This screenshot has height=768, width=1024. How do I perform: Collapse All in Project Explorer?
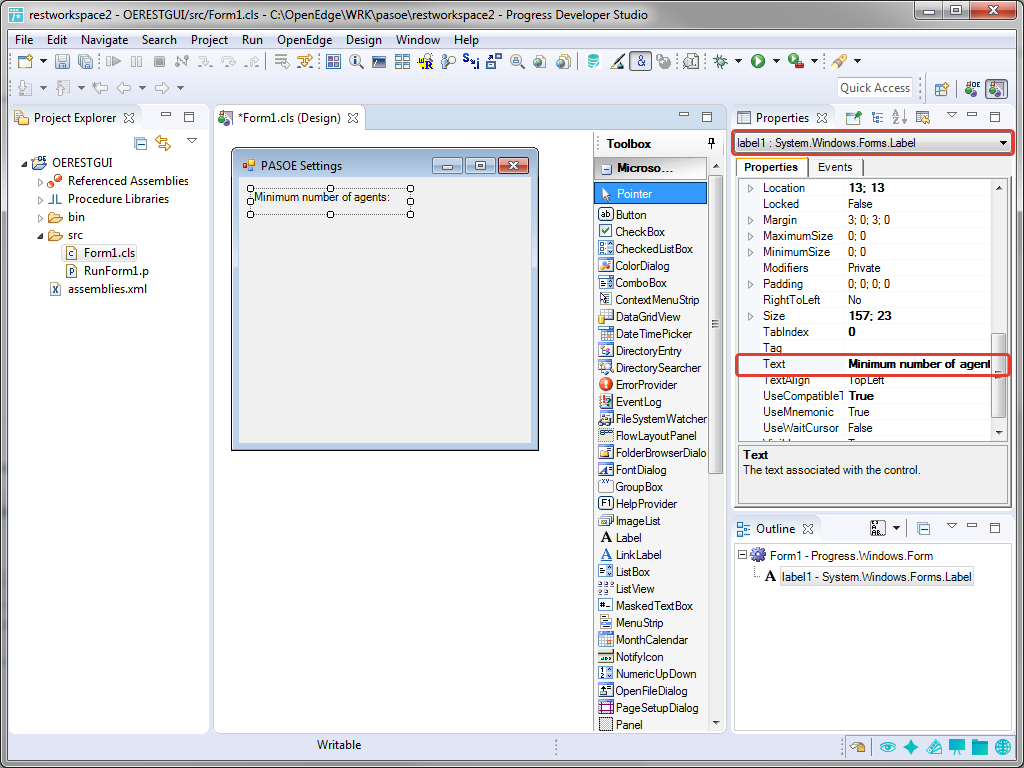point(140,143)
